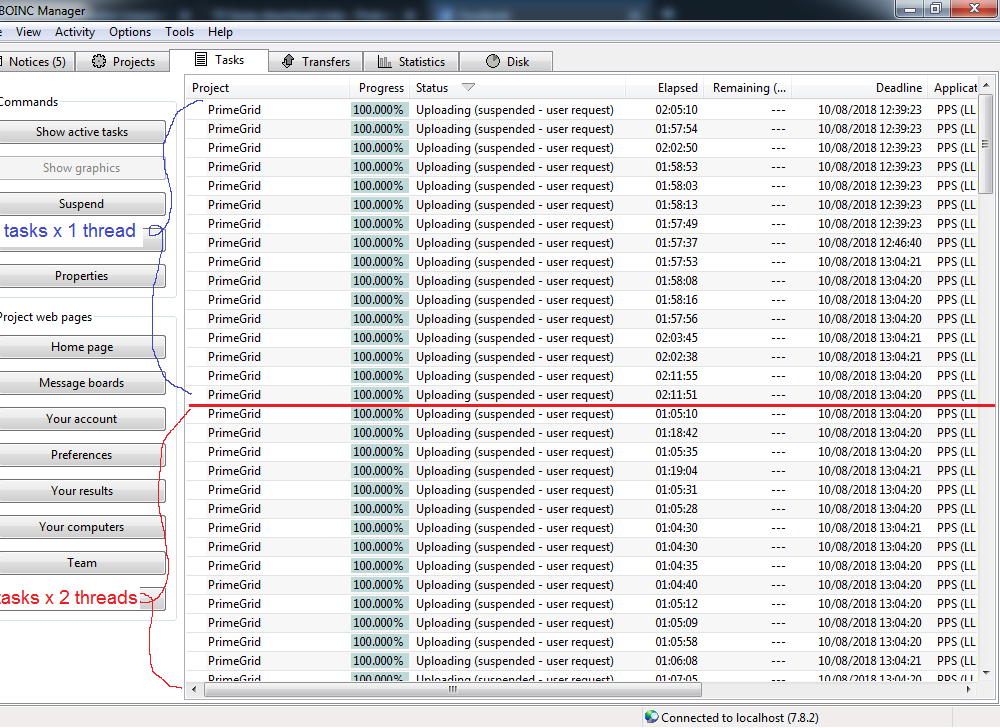Select the task with elapsed 01:05:58
This screenshot has height=728, width=1000.
[x=582, y=642]
